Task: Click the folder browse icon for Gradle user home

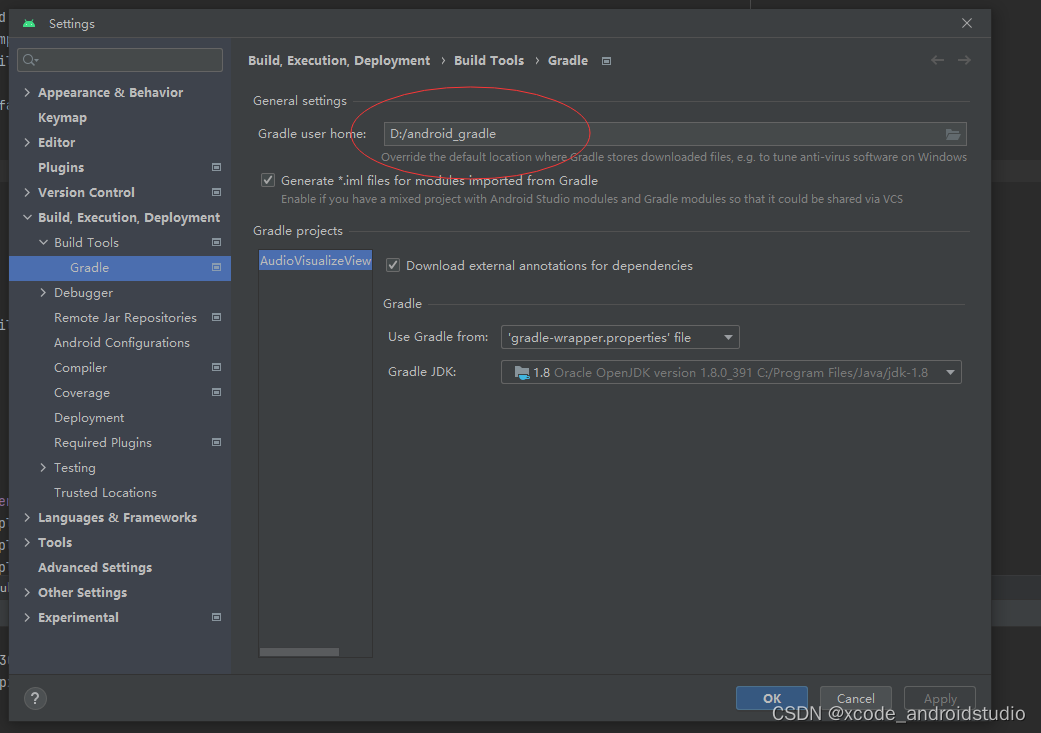Action: tap(953, 134)
